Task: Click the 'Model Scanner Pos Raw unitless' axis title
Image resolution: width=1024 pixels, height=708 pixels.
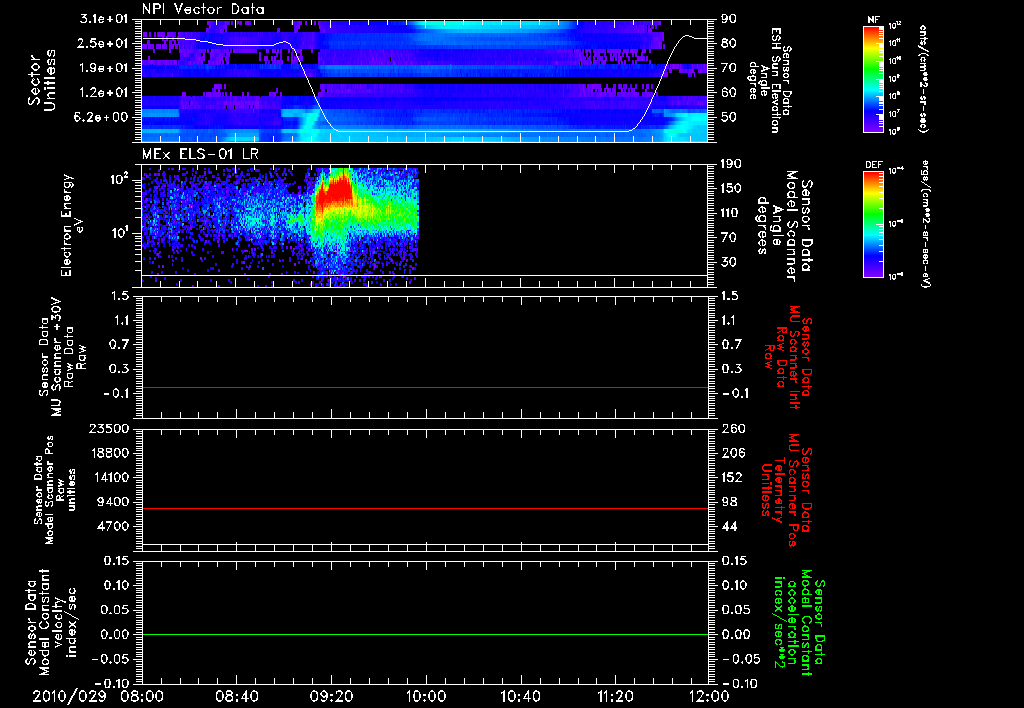Action: pos(55,490)
